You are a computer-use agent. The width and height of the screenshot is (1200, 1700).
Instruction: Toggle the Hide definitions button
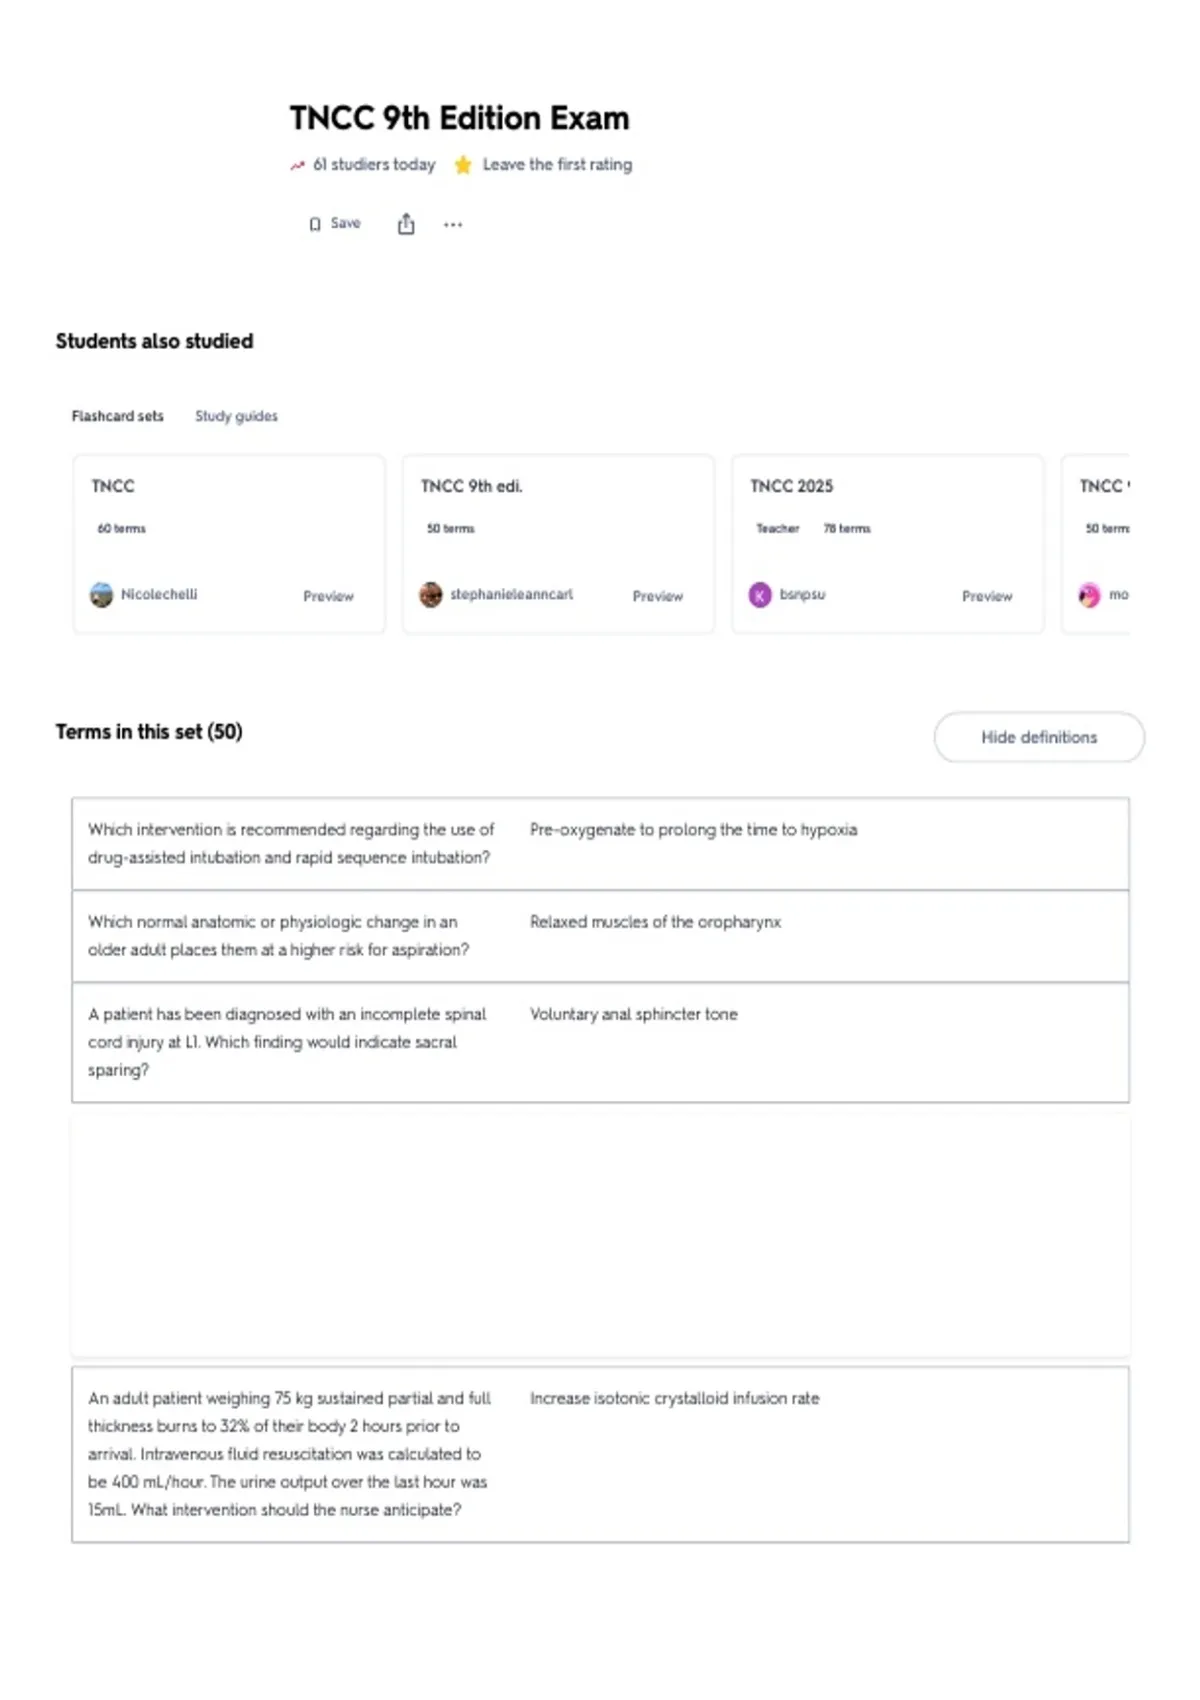coord(1039,737)
